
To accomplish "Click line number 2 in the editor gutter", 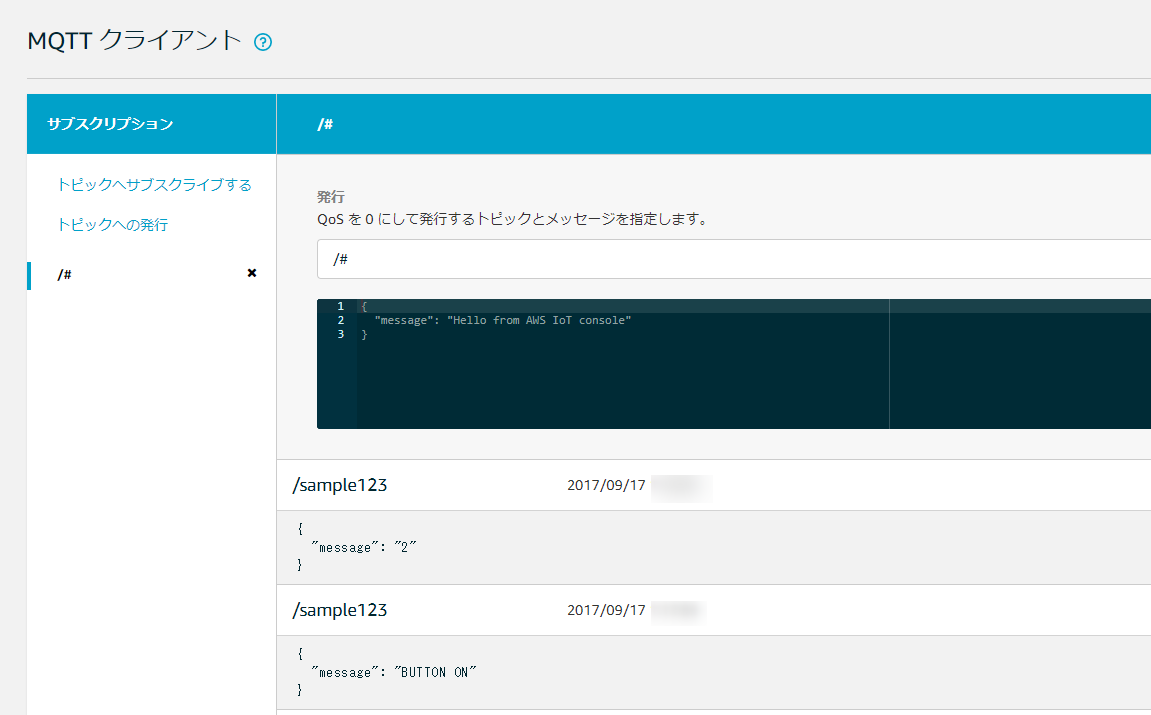I will click(x=340, y=320).
